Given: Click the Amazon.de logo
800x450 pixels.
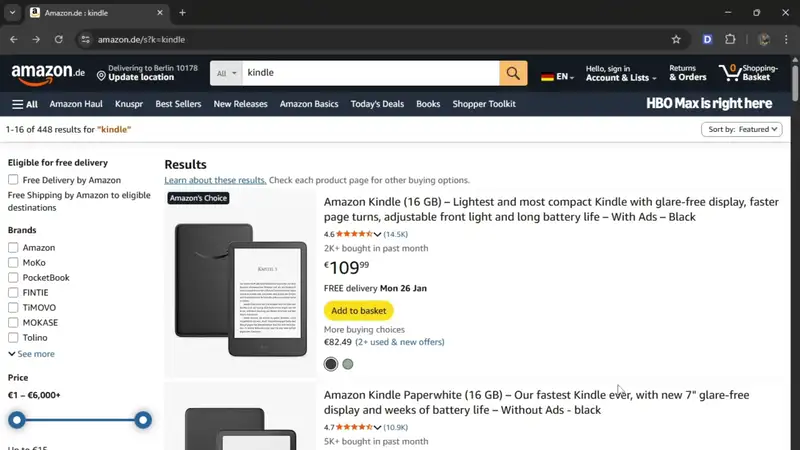Looking at the screenshot, I should [x=48, y=73].
